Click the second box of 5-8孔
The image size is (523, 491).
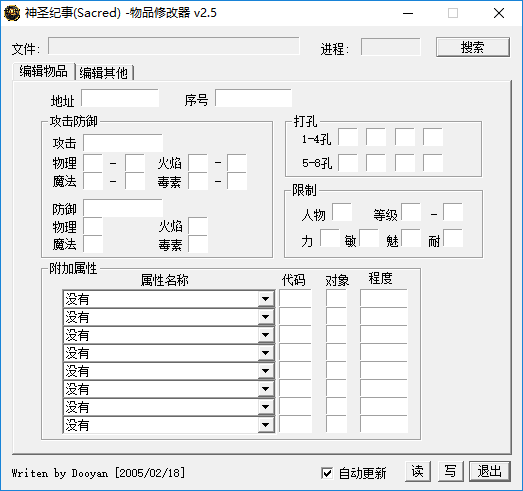tap(376, 162)
